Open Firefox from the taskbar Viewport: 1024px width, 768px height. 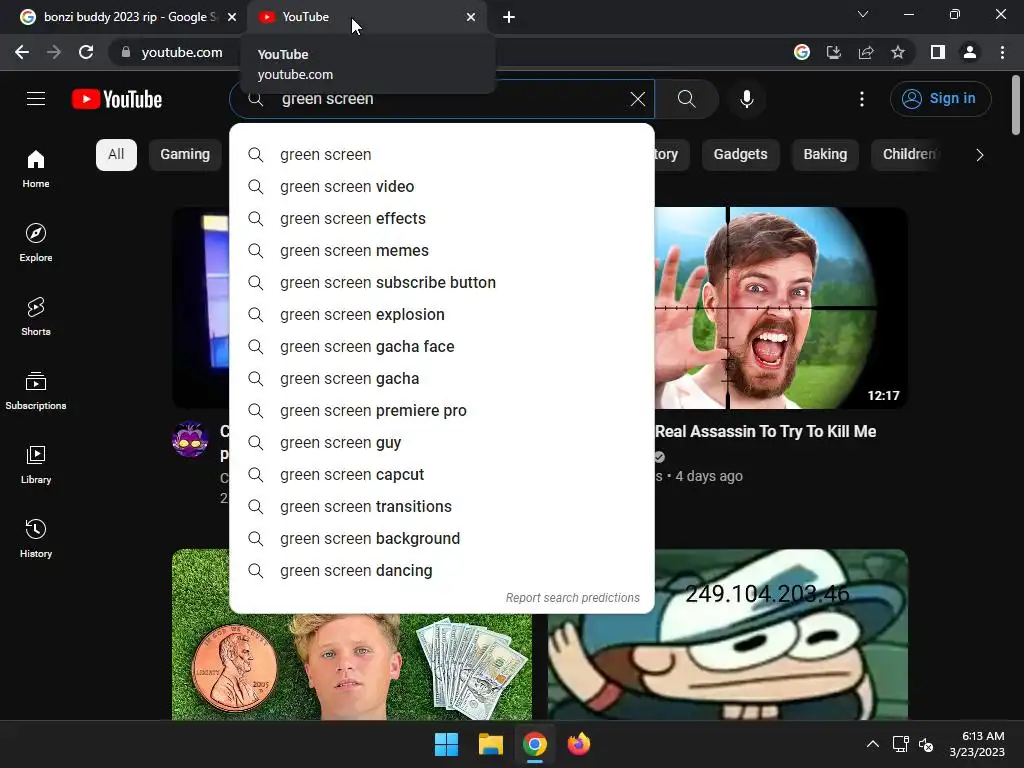click(x=579, y=744)
